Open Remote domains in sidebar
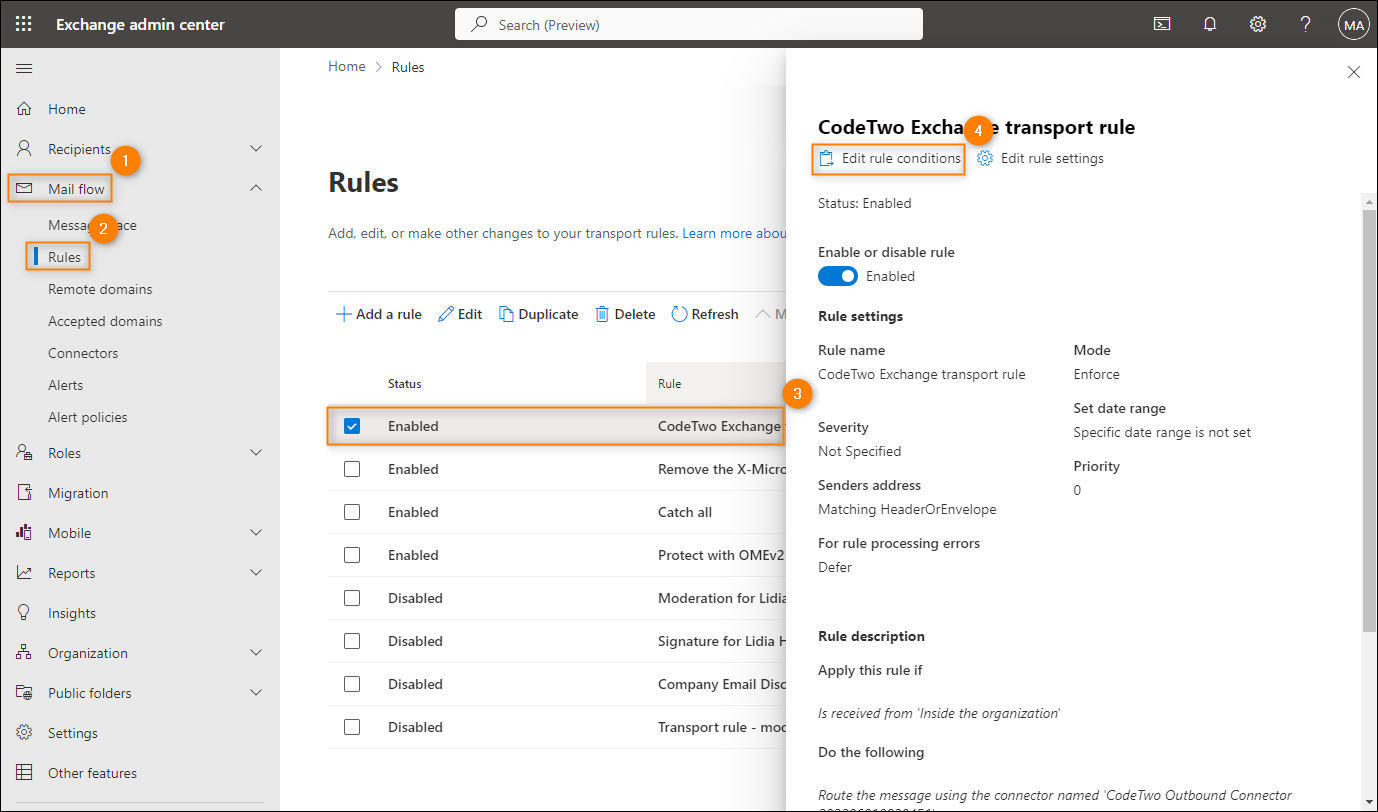 pos(100,289)
